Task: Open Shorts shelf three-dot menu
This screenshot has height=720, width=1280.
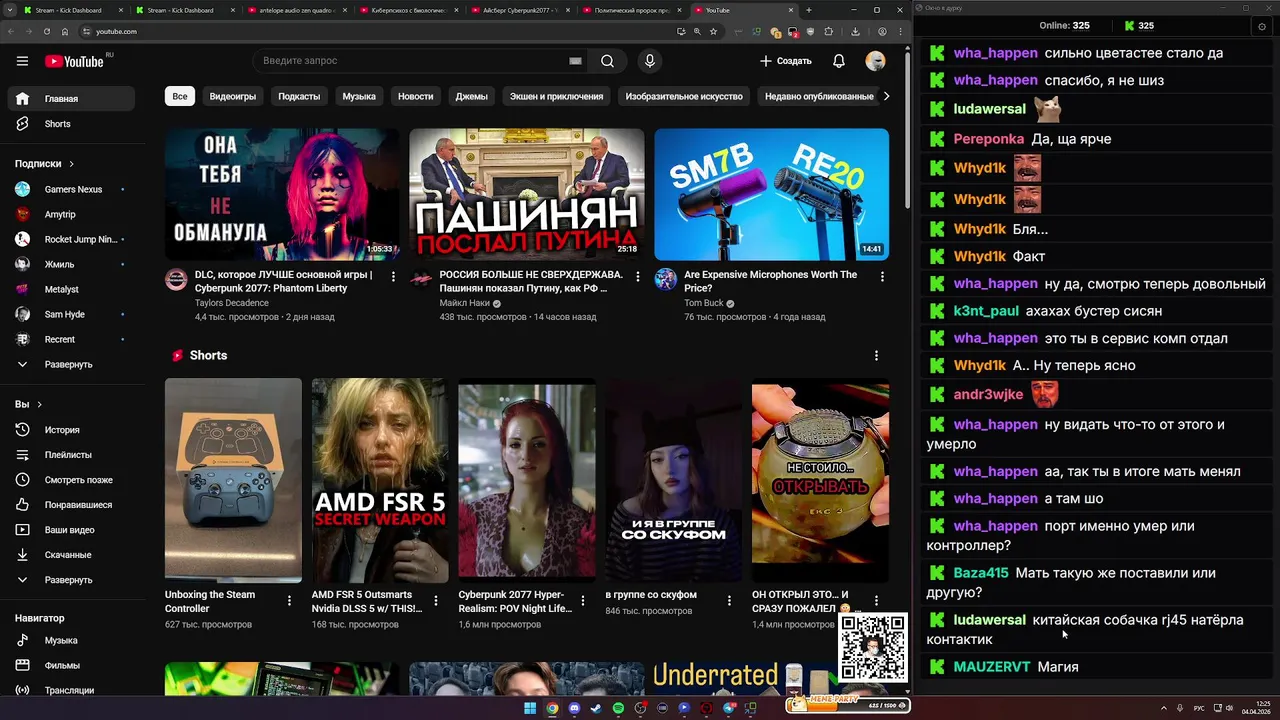Action: click(x=877, y=356)
